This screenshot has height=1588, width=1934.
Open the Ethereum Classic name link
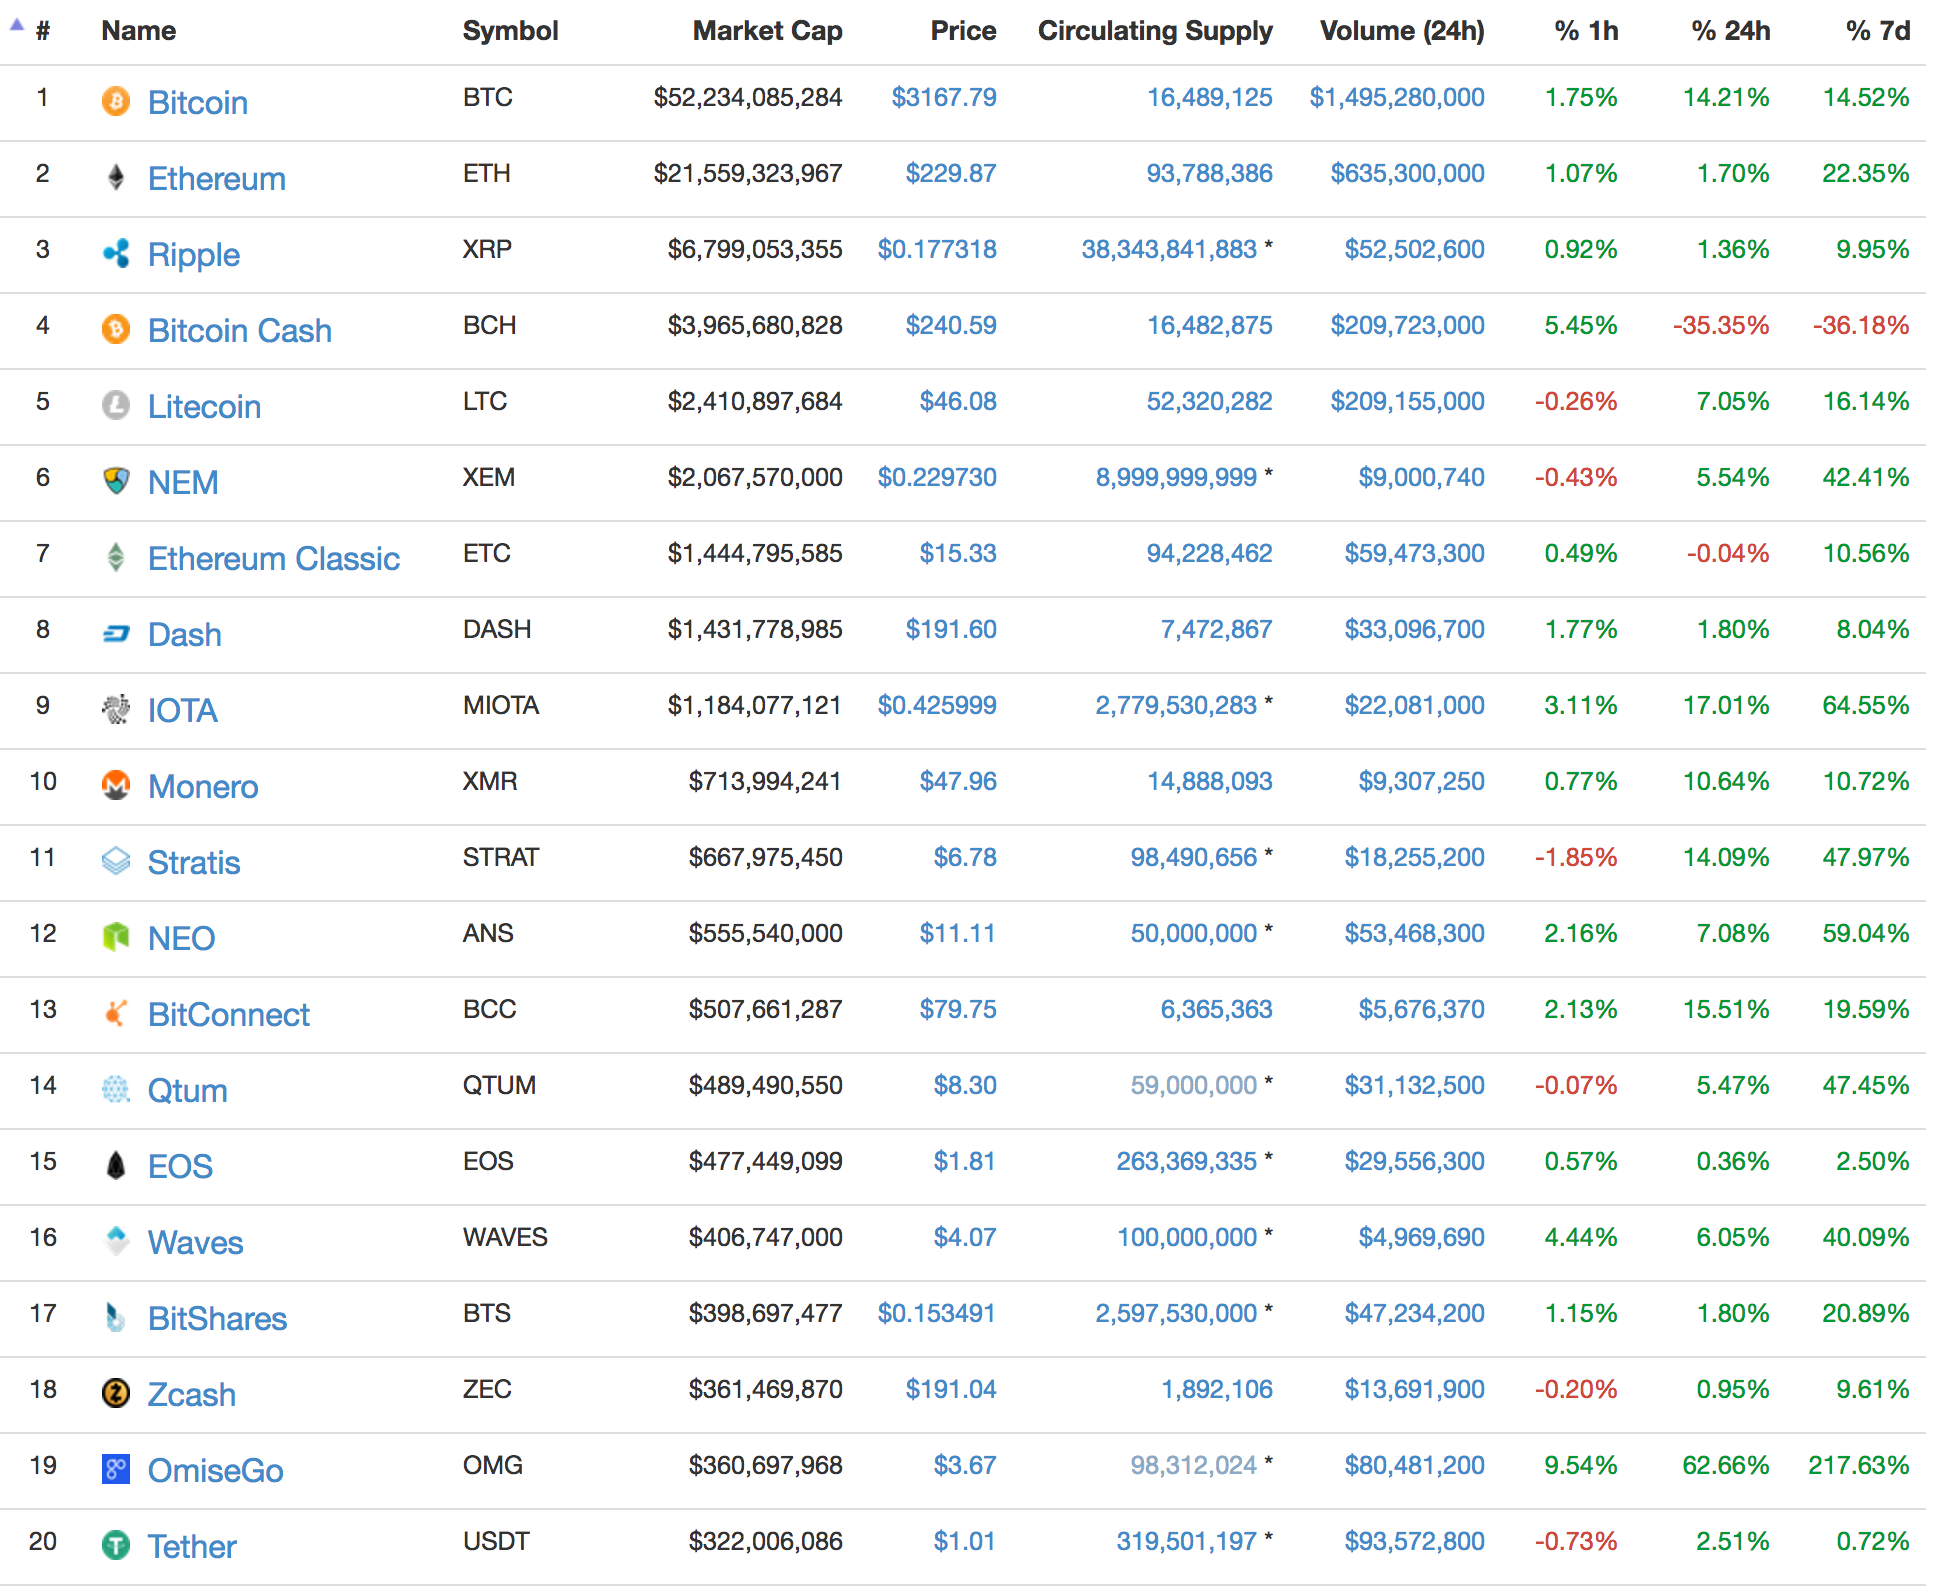click(x=273, y=558)
